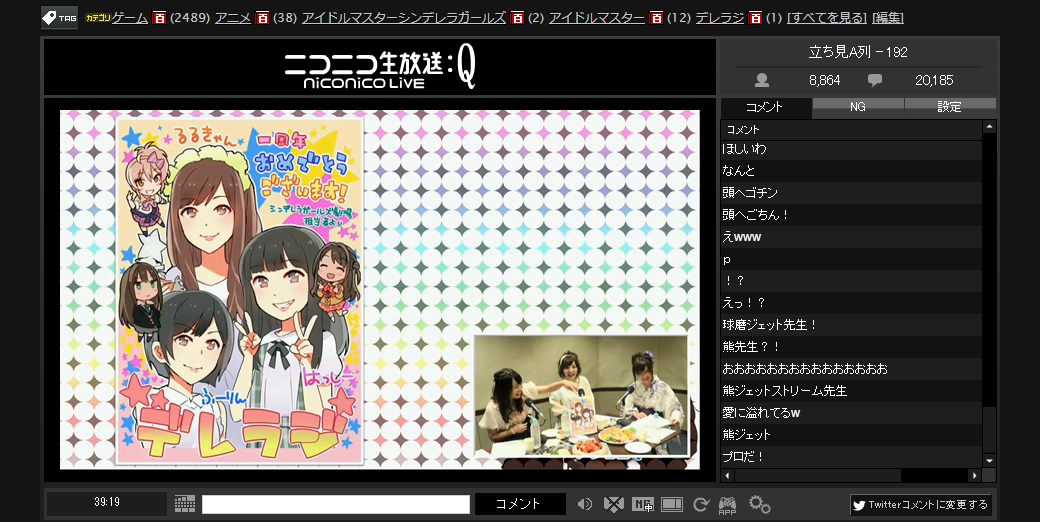Open the ゲーム category tag

pos(129,18)
